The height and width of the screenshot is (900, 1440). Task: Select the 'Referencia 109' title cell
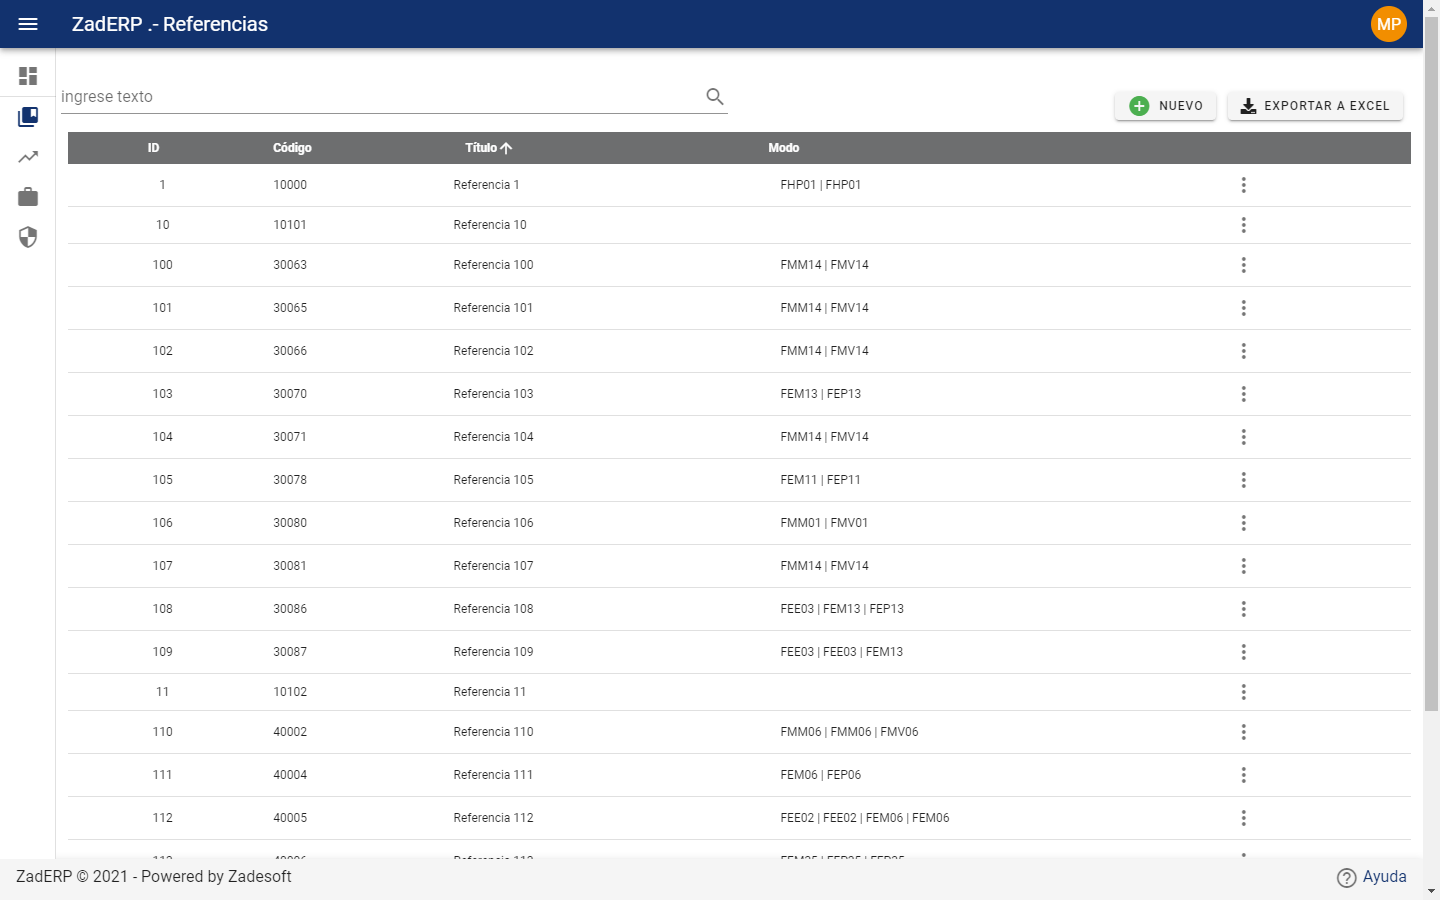tap(493, 652)
